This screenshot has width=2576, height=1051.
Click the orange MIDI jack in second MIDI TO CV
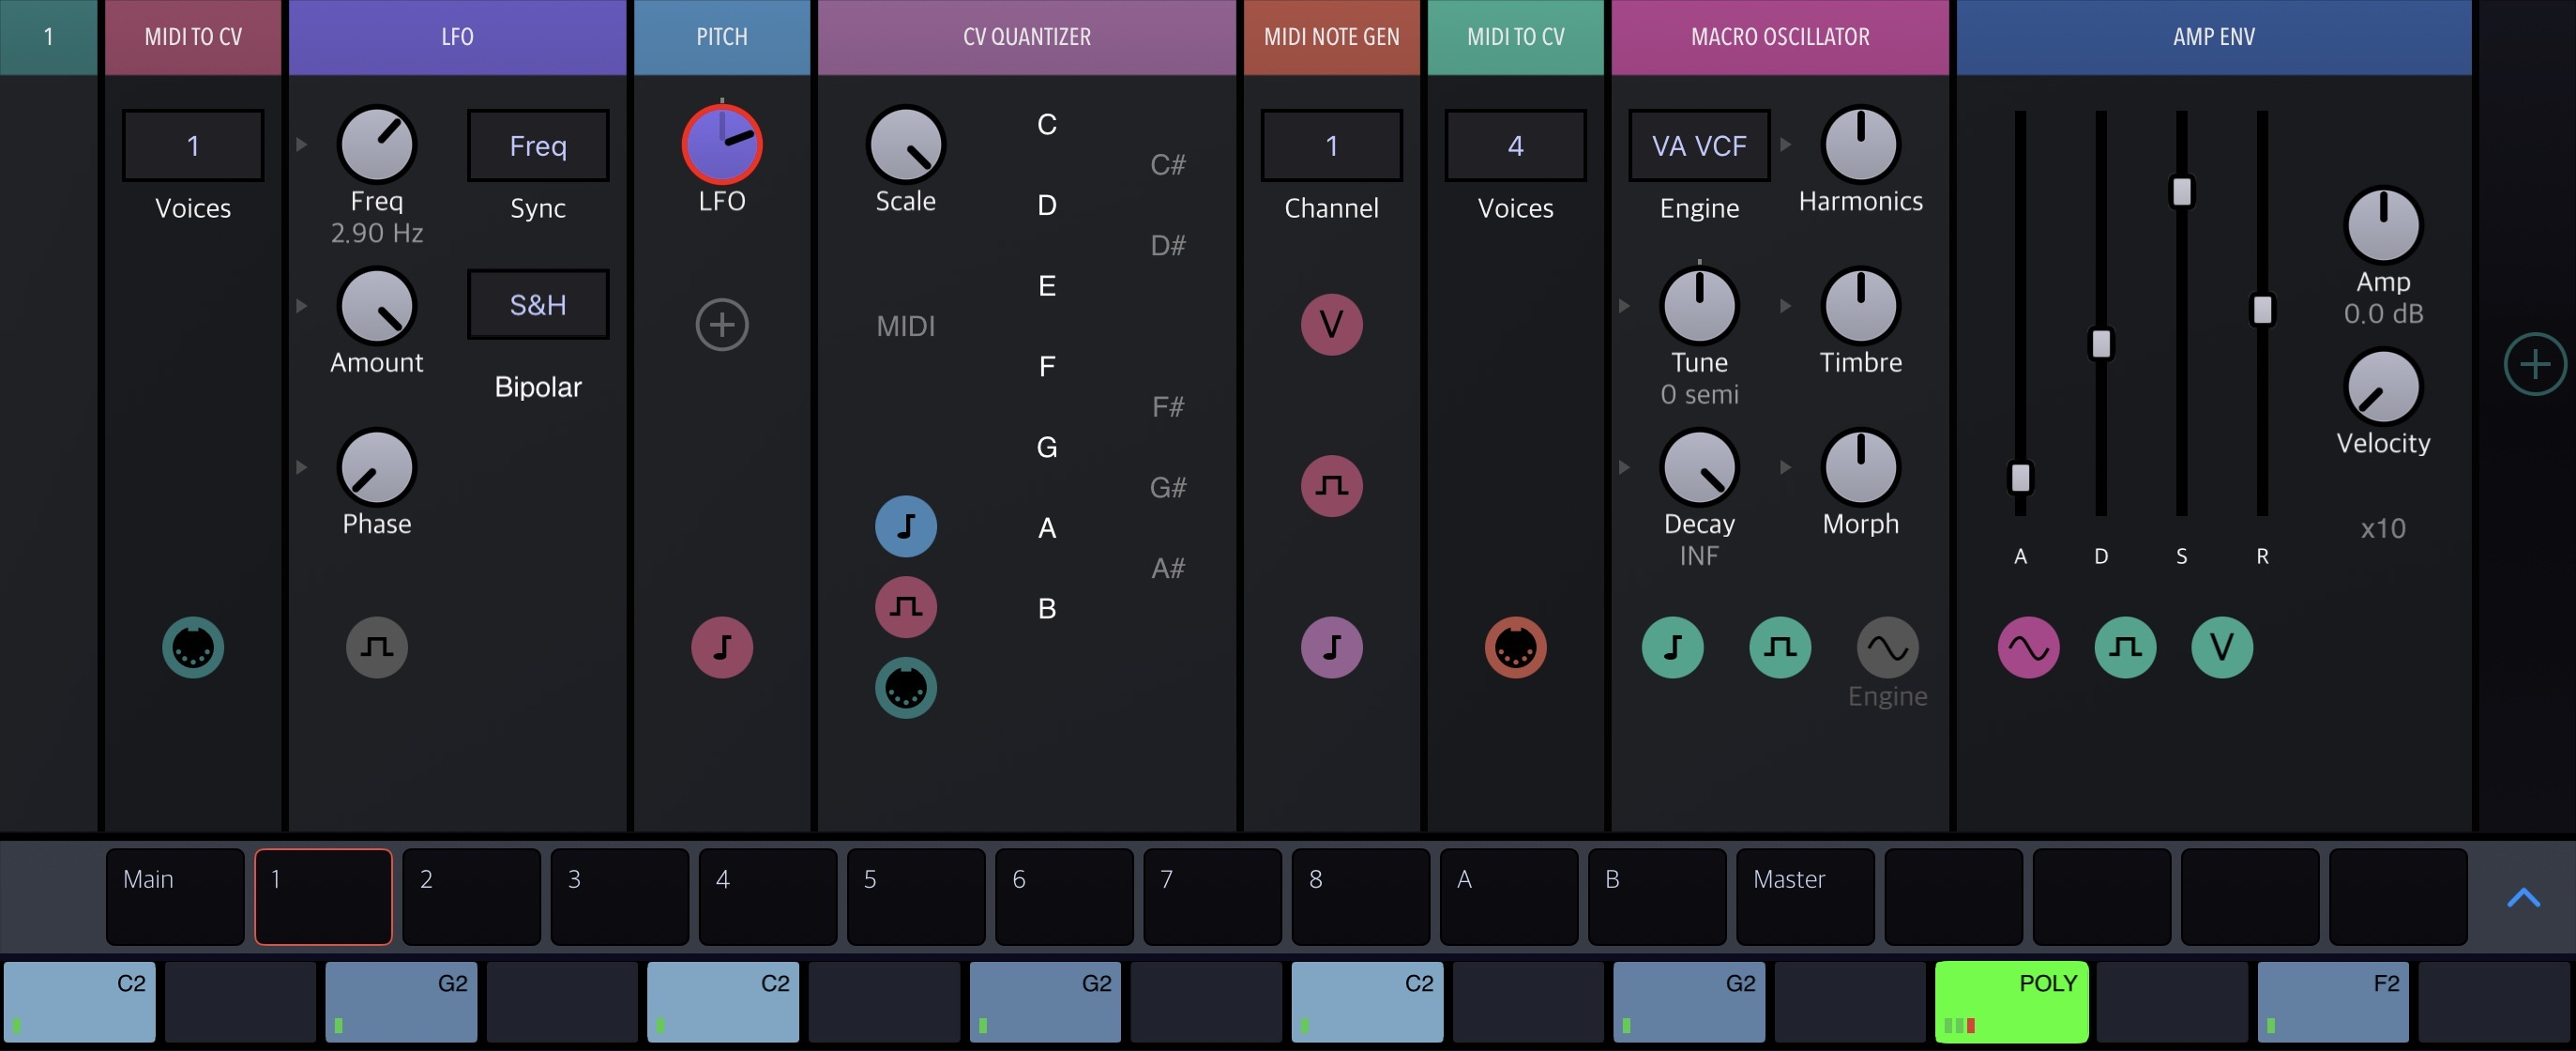click(x=1516, y=648)
